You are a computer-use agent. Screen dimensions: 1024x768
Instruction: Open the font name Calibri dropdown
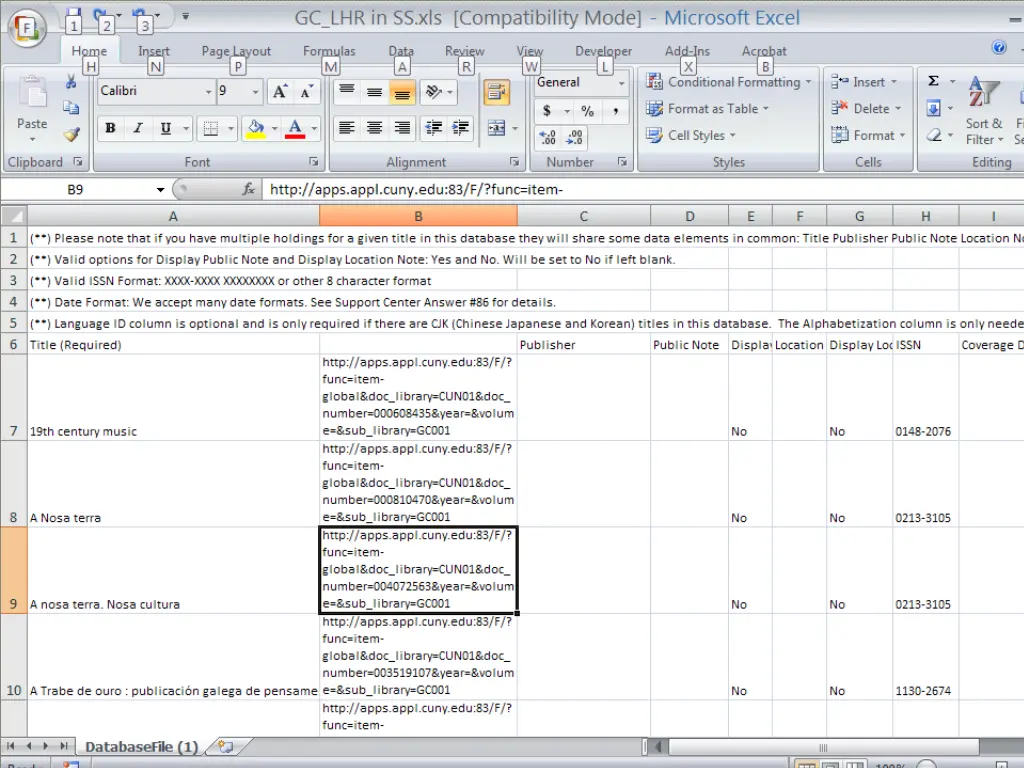[x=208, y=92]
